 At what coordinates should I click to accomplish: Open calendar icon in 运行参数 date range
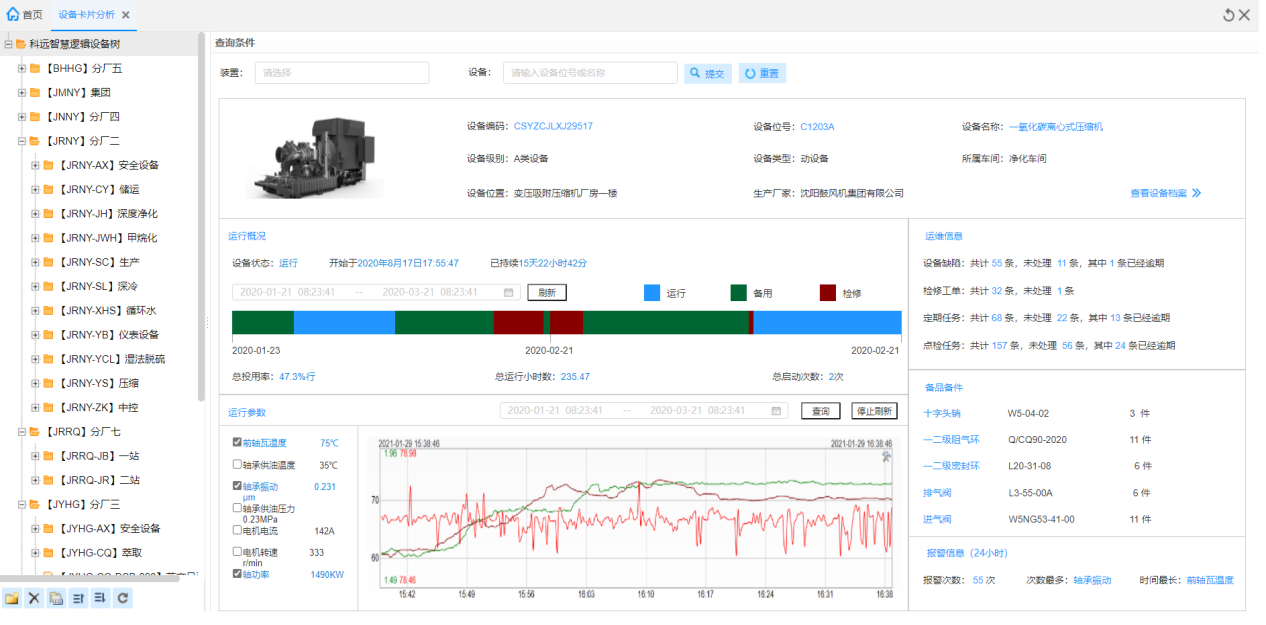(x=776, y=410)
